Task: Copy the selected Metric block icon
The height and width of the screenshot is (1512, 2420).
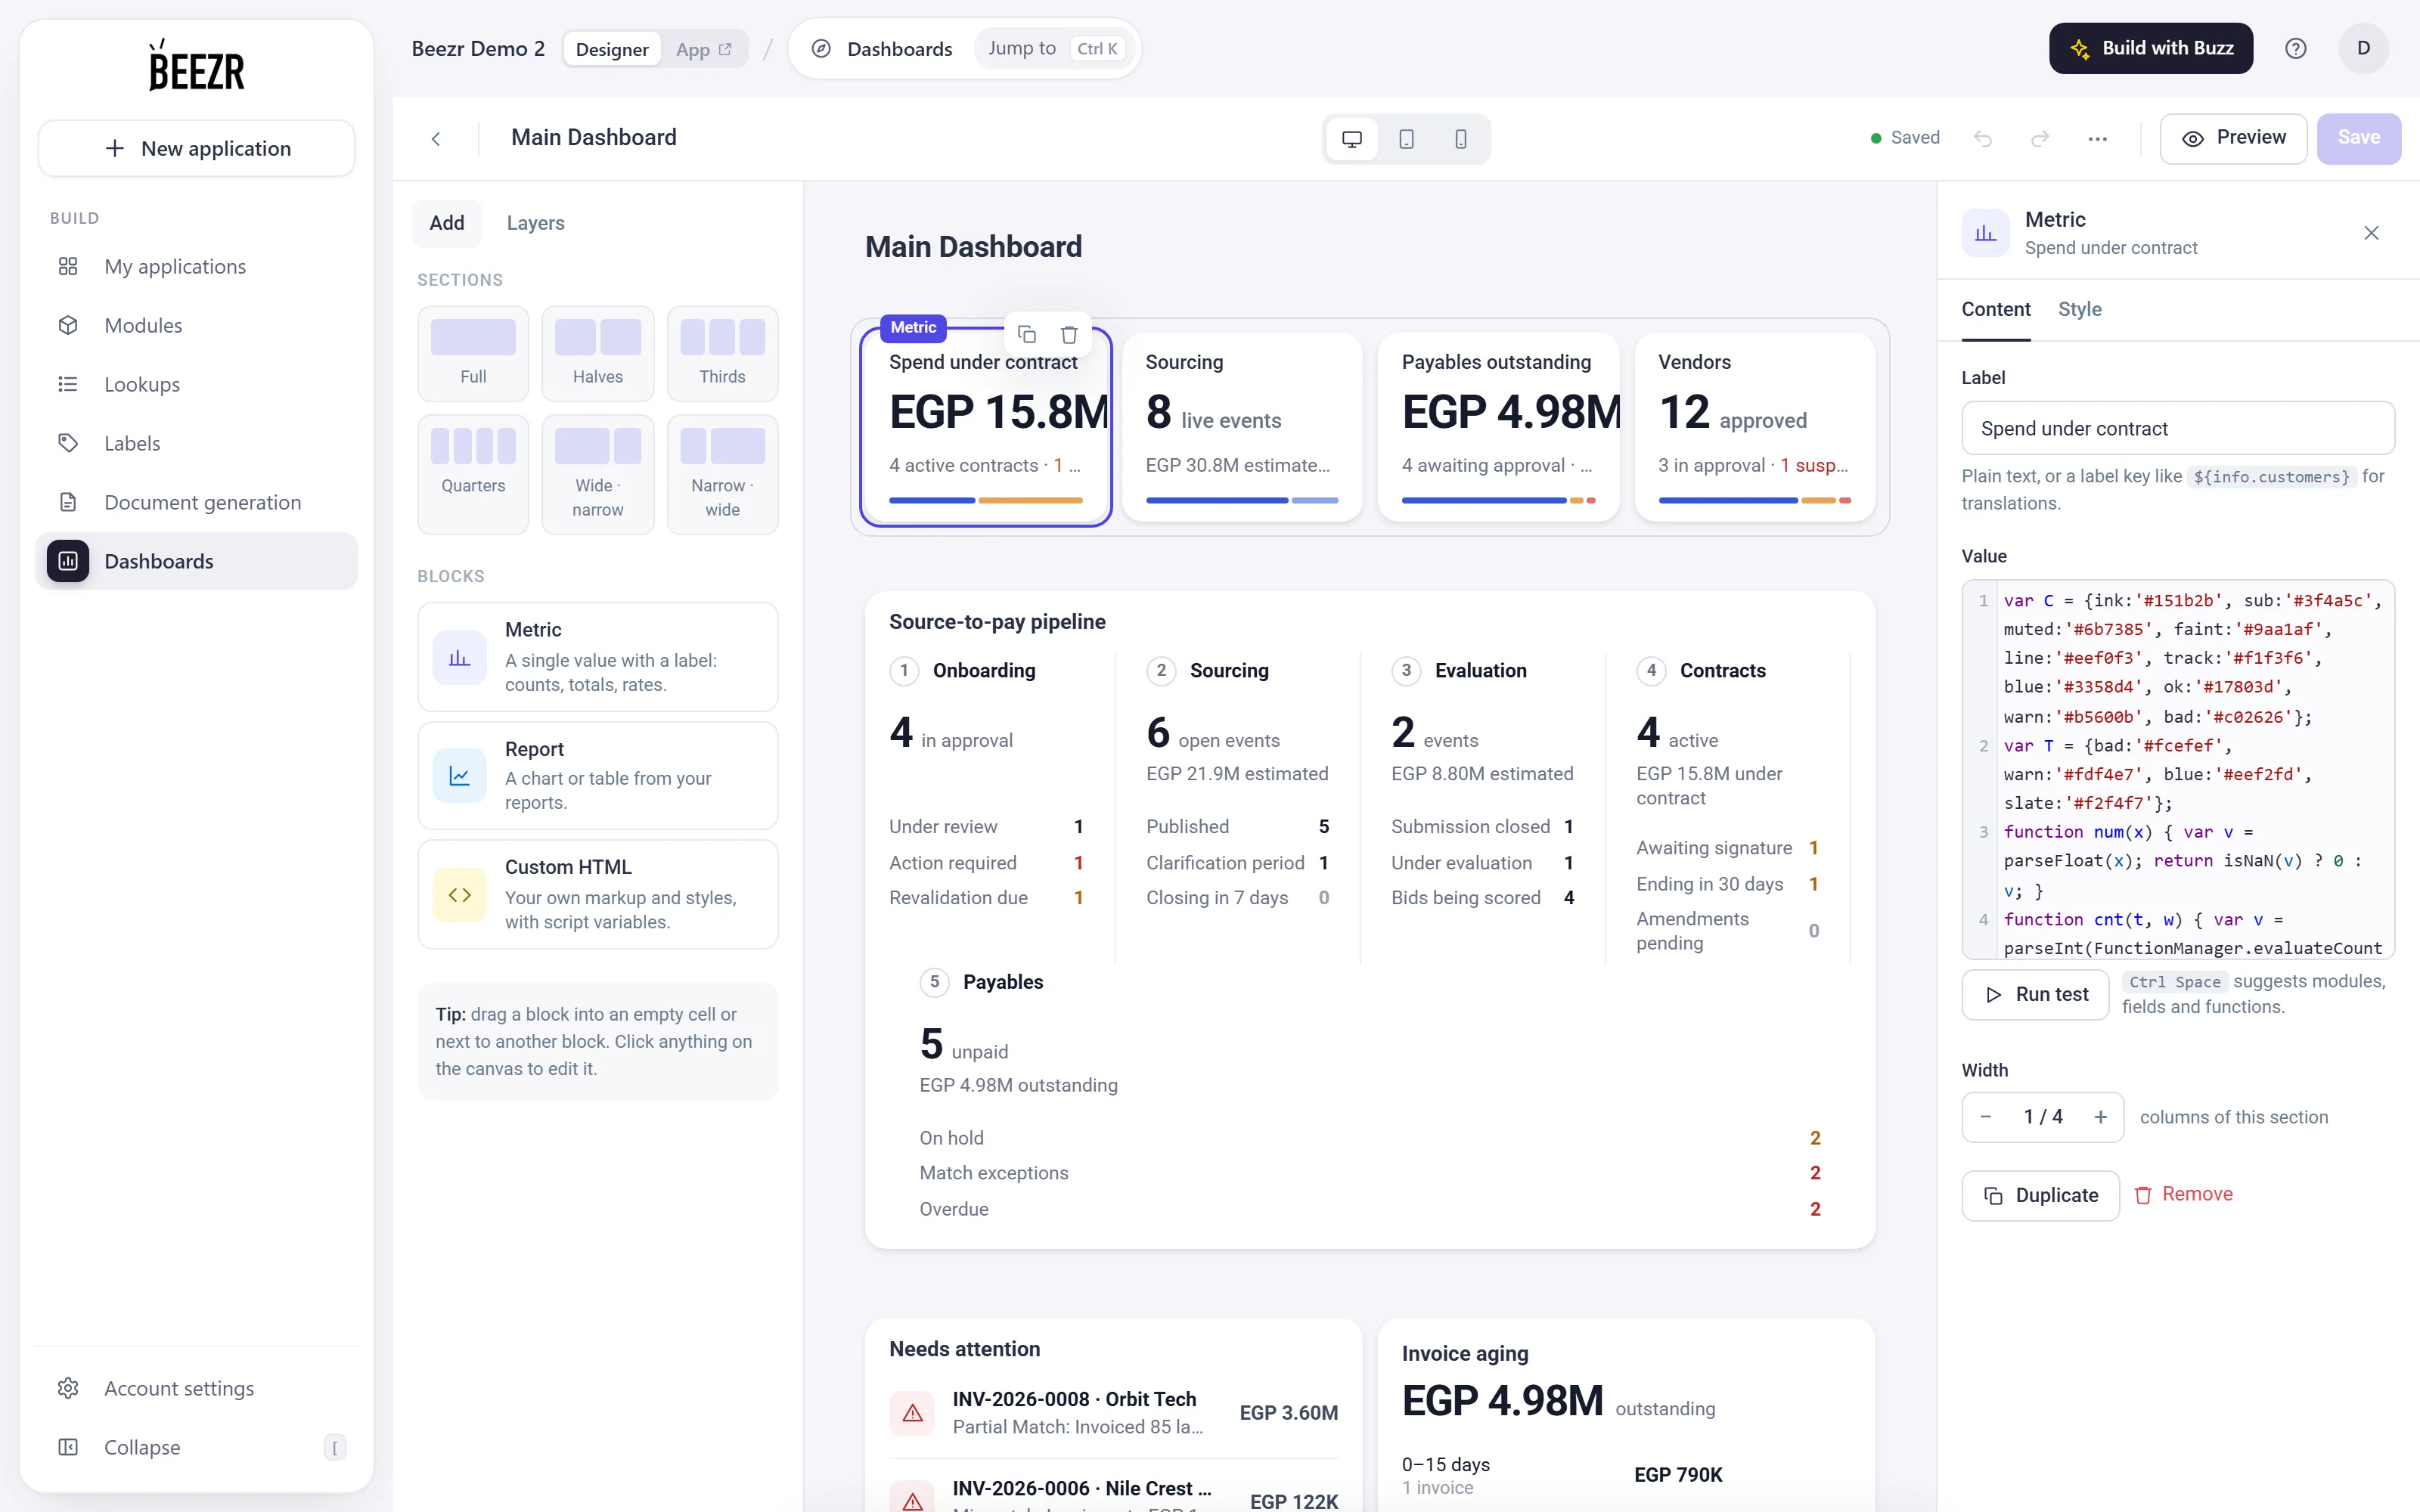Action: pyautogui.click(x=1026, y=334)
